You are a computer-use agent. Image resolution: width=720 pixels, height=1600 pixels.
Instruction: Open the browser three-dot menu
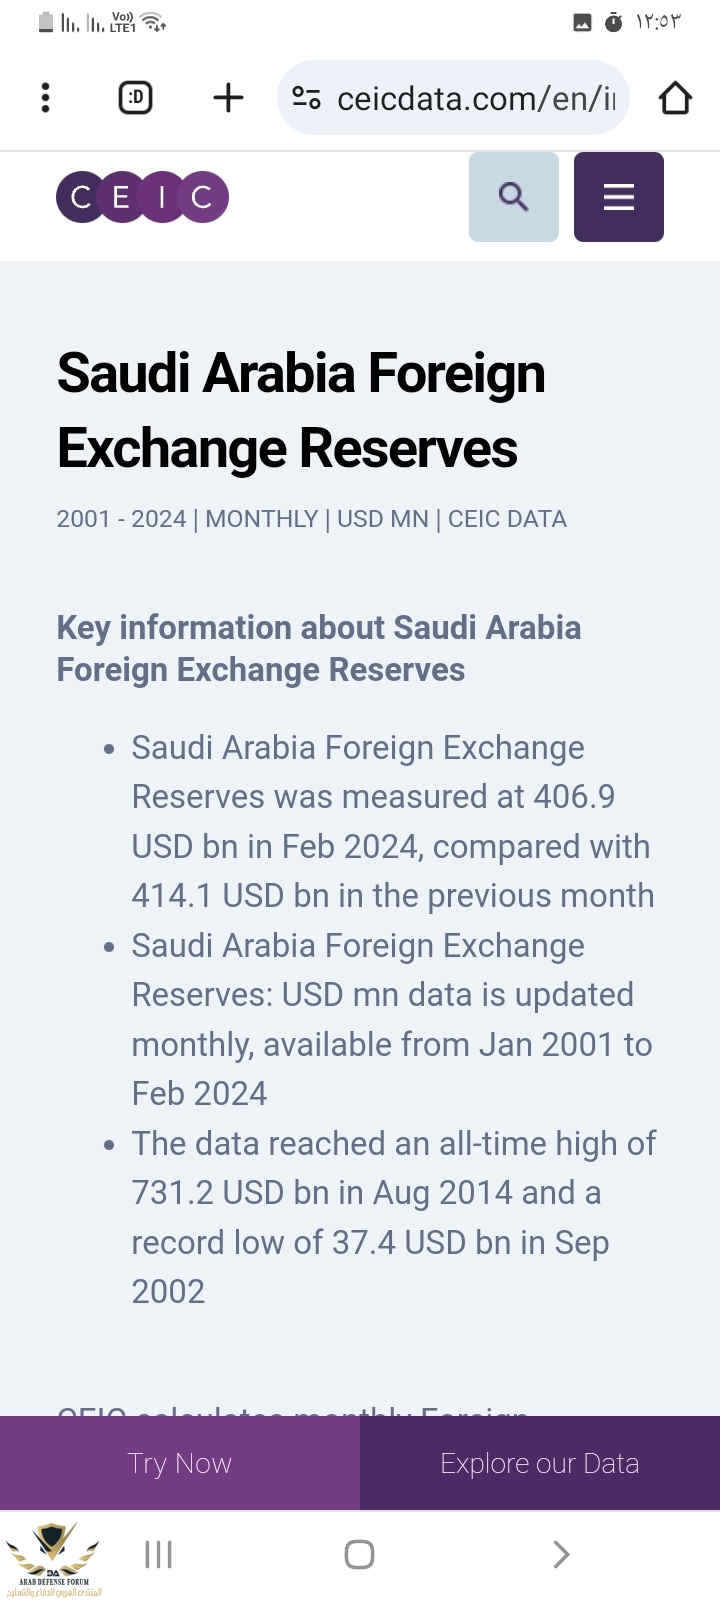point(45,98)
